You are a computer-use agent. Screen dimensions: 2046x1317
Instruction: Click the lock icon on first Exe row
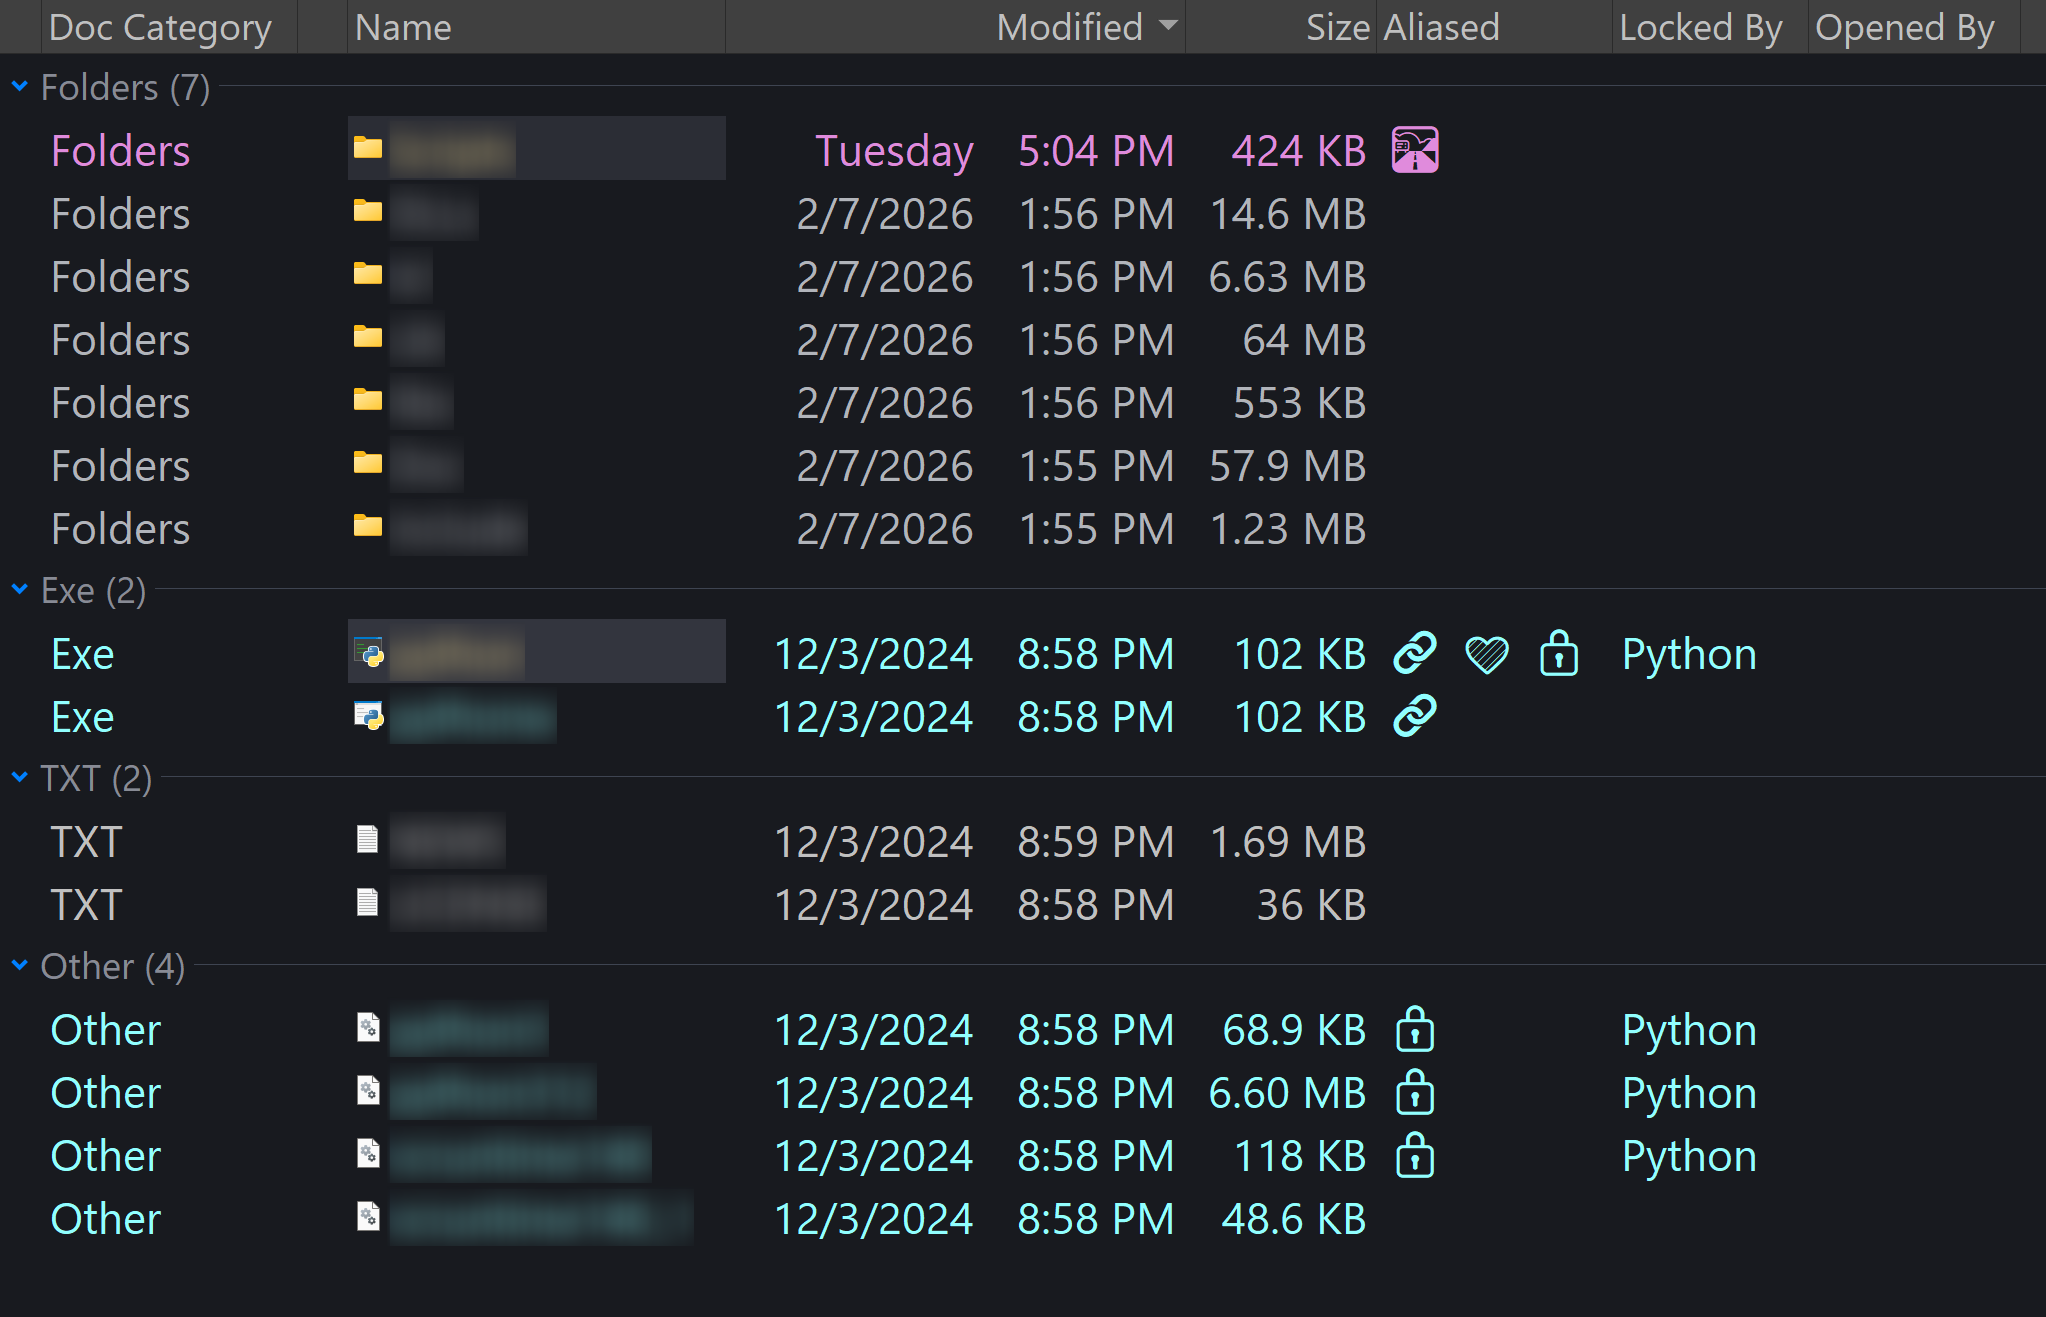[x=1559, y=653]
